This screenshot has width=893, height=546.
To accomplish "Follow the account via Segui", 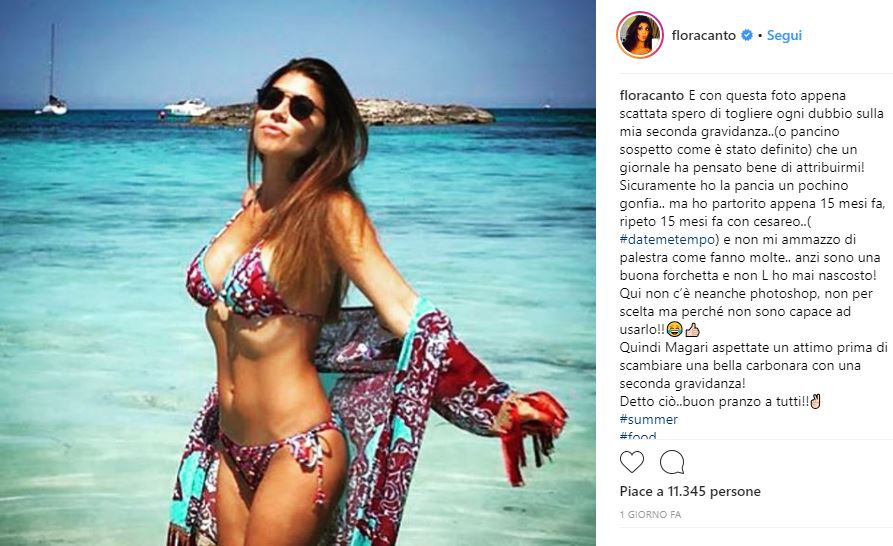I will (784, 35).
